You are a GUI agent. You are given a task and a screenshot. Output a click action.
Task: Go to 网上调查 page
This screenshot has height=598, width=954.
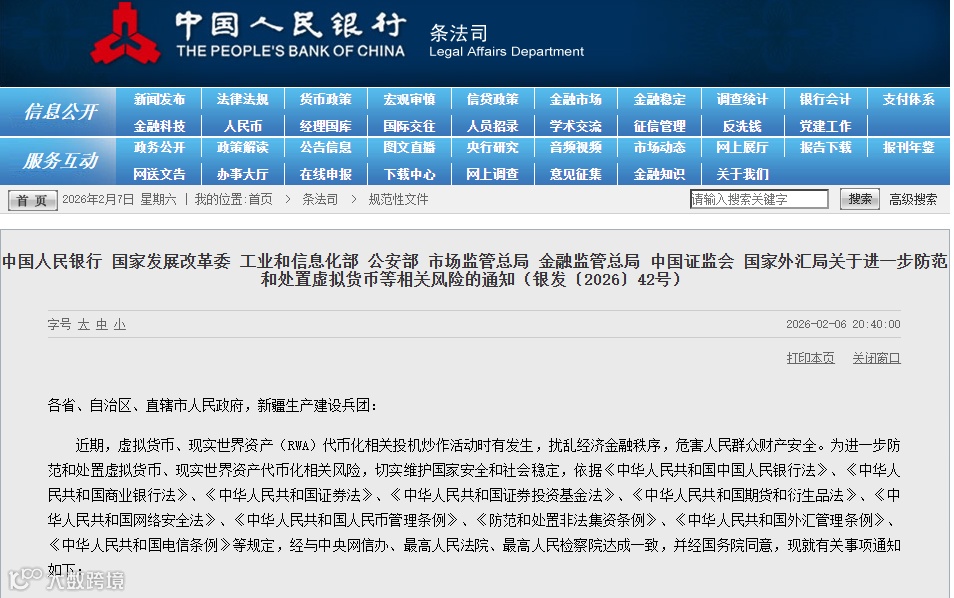[493, 174]
